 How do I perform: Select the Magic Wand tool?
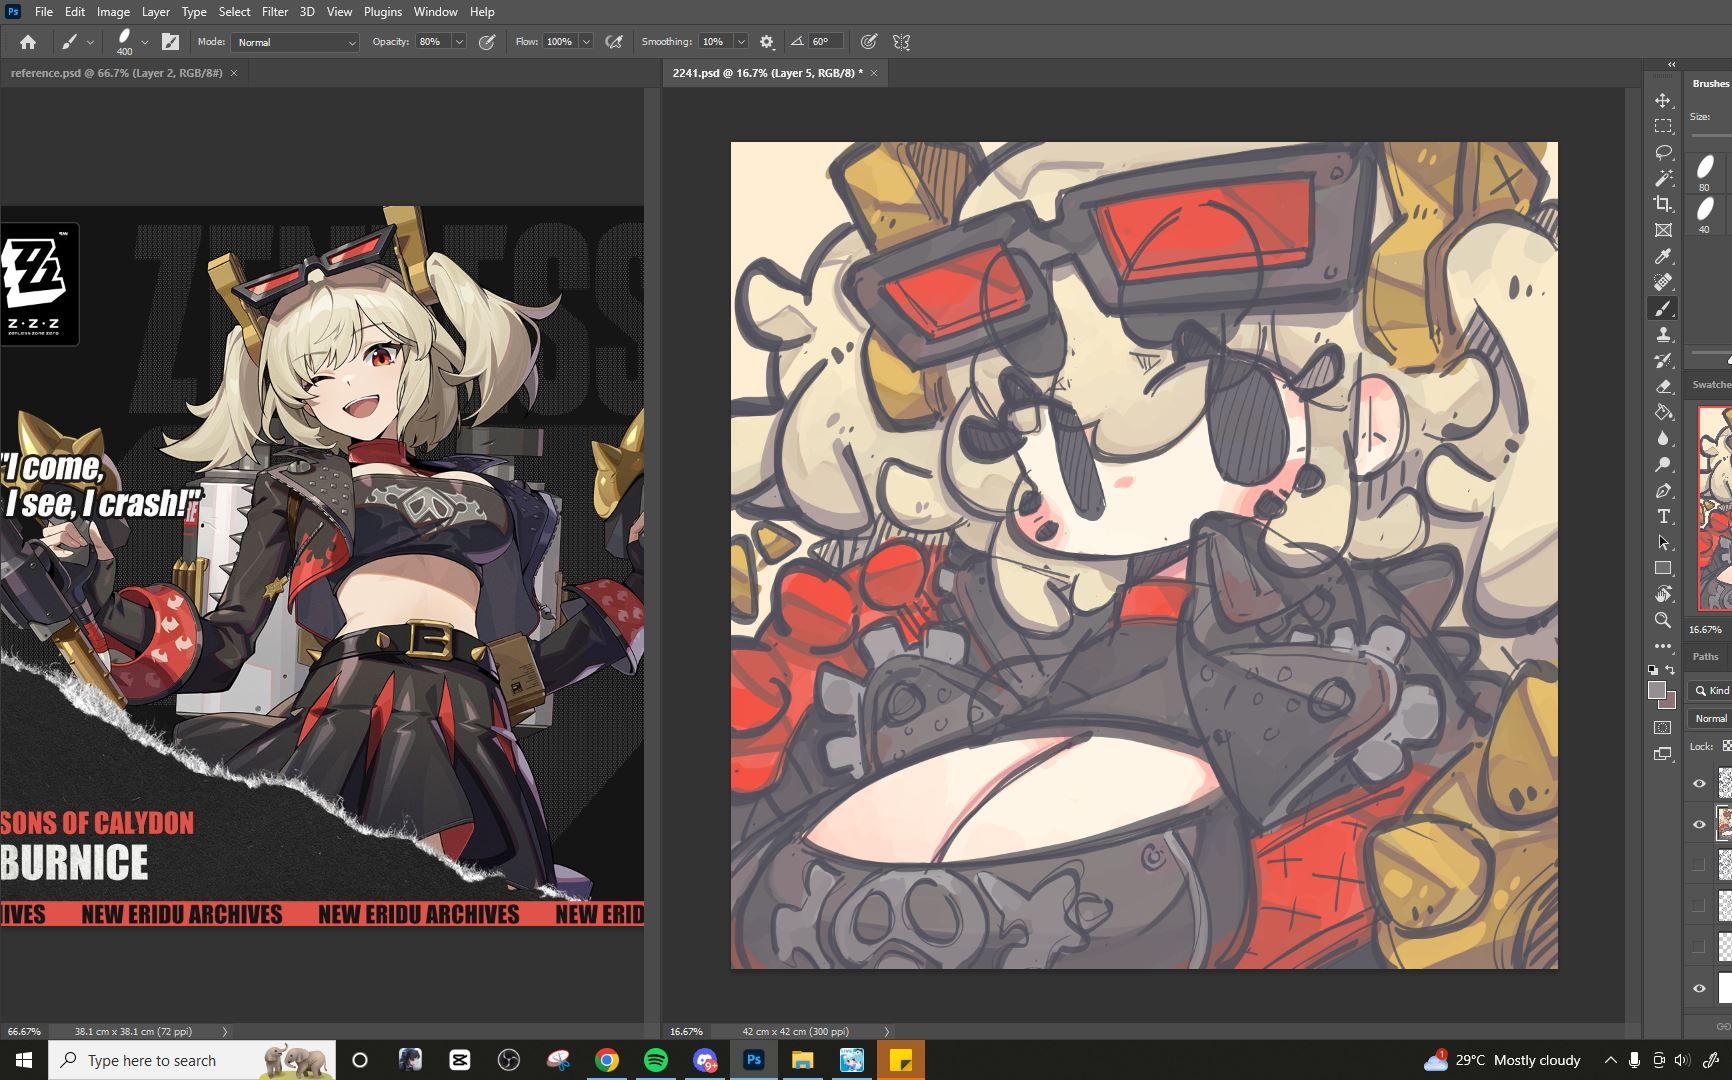[1663, 178]
